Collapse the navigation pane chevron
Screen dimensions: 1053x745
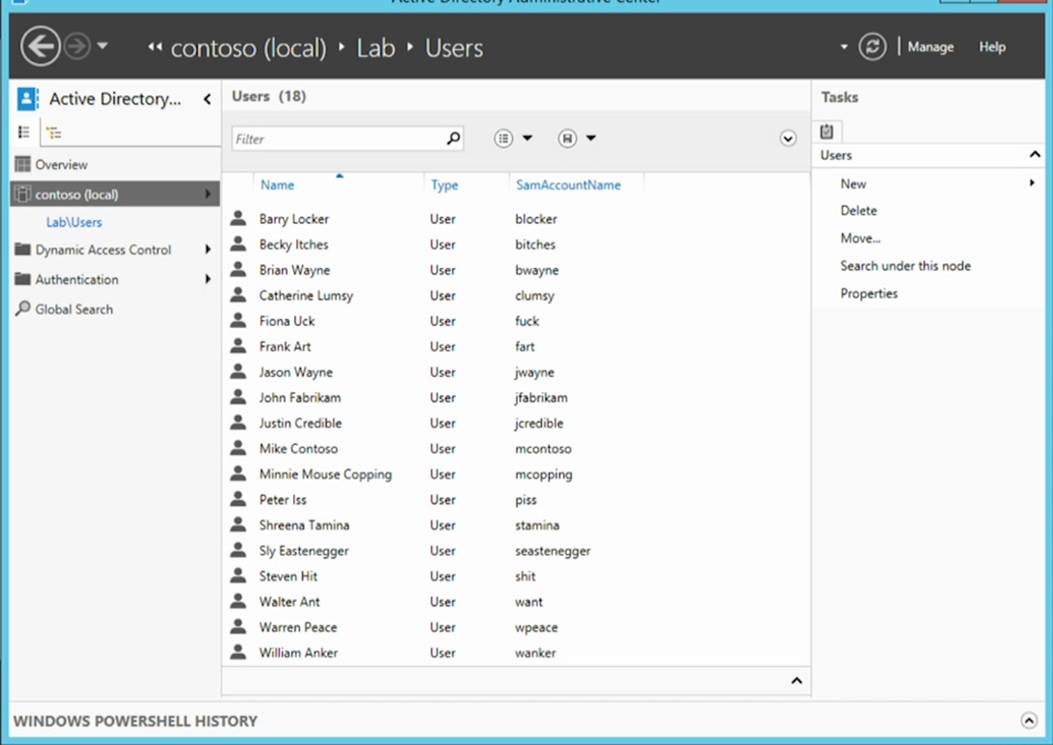[207, 99]
